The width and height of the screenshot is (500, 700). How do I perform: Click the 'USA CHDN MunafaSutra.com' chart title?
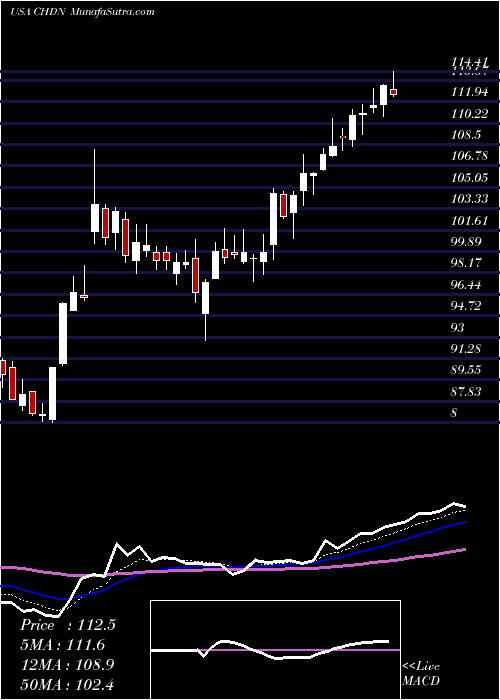click(82, 11)
